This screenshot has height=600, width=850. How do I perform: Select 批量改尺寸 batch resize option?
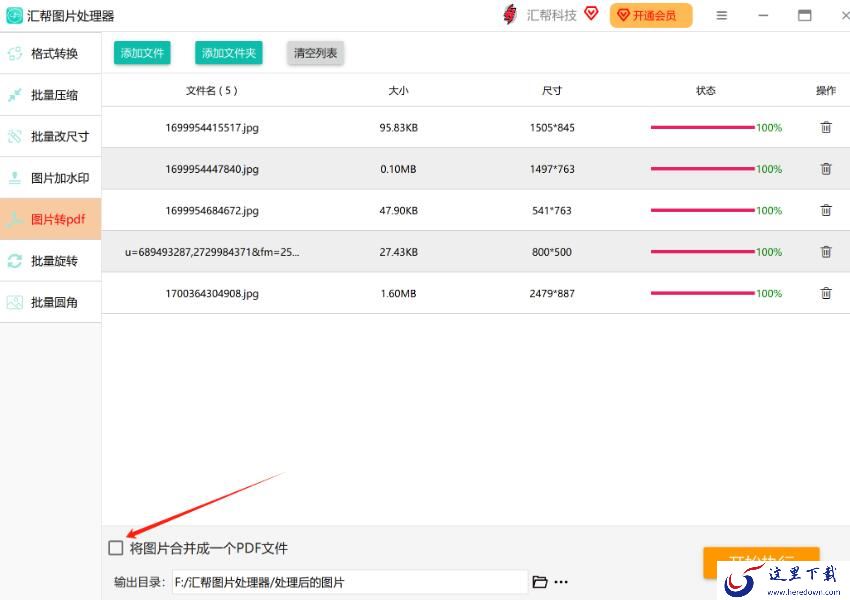[x=50, y=136]
